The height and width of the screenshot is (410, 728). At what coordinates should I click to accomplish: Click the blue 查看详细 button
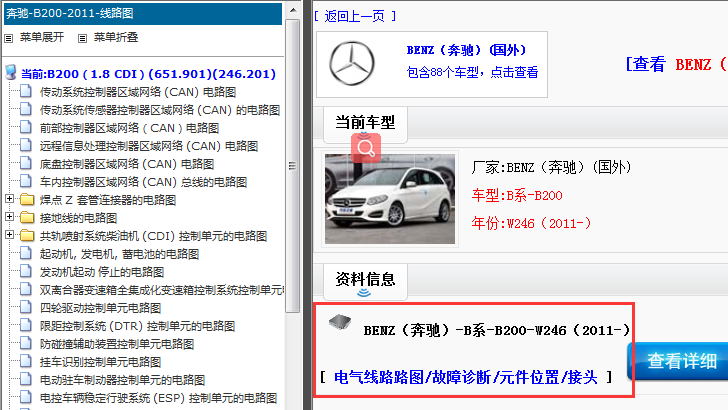tap(678, 361)
